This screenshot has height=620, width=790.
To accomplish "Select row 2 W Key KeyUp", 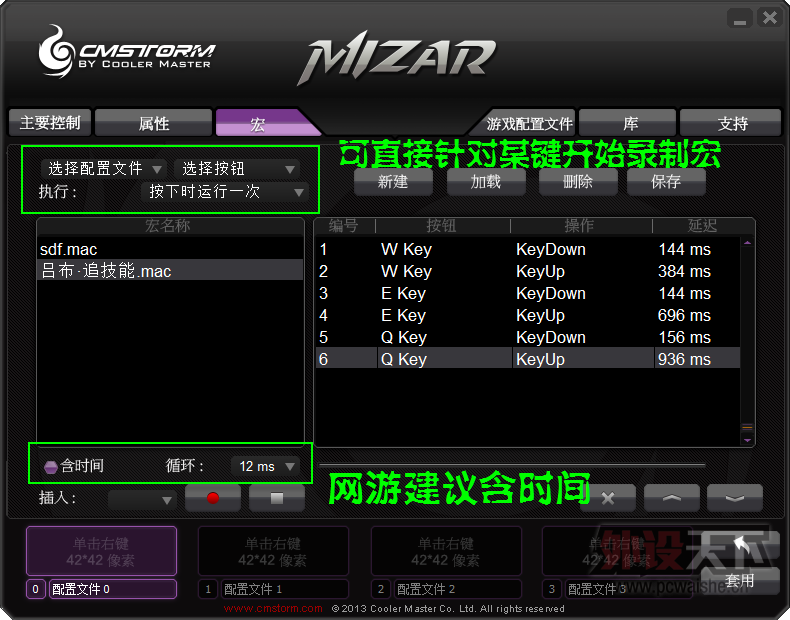I will pyautogui.click(x=528, y=271).
